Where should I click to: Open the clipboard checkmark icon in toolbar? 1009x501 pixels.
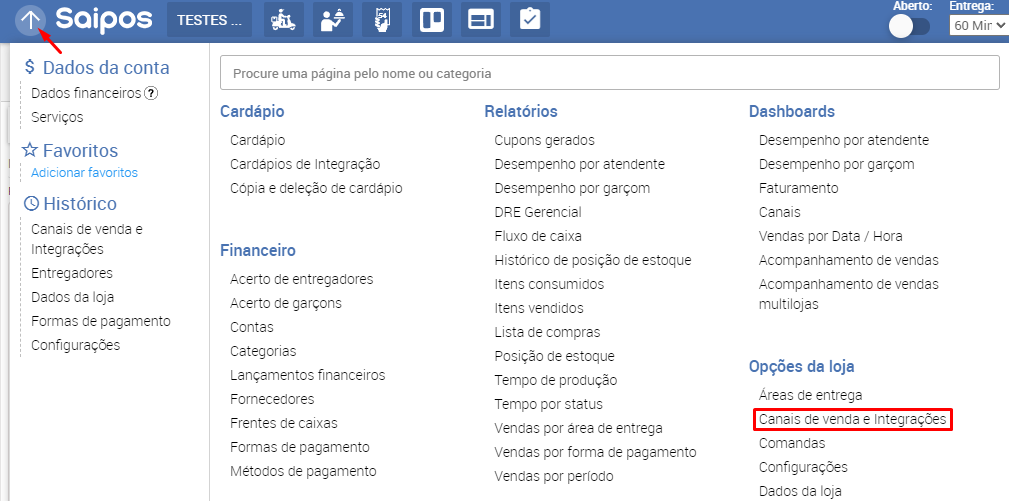tap(529, 19)
